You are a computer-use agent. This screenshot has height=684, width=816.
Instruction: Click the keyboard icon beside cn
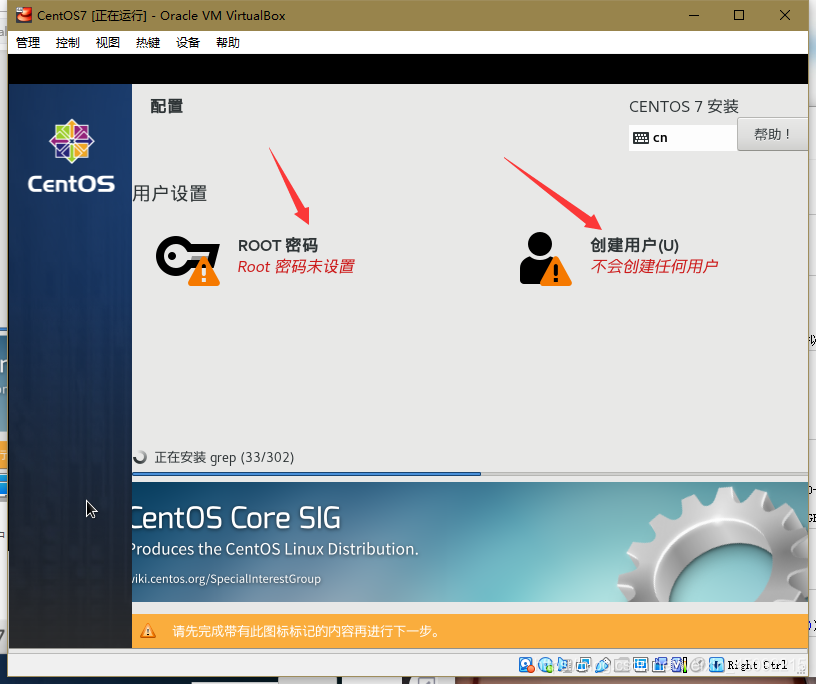click(641, 138)
